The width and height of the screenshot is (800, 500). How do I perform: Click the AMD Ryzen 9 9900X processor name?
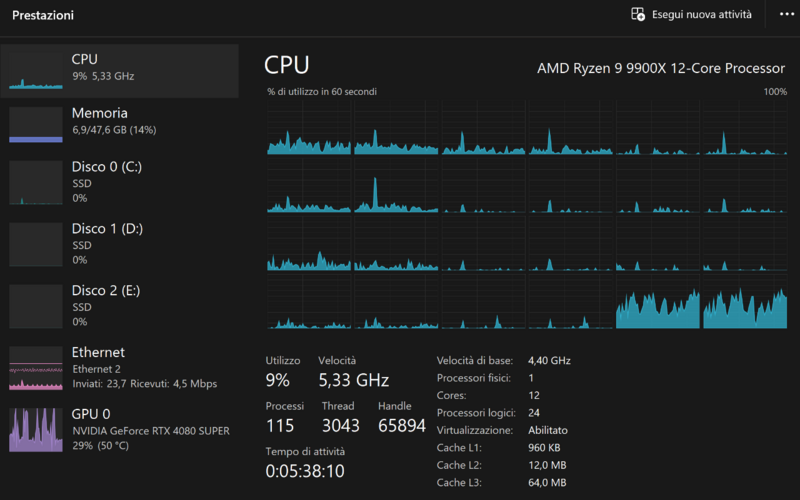pyautogui.click(x=661, y=68)
